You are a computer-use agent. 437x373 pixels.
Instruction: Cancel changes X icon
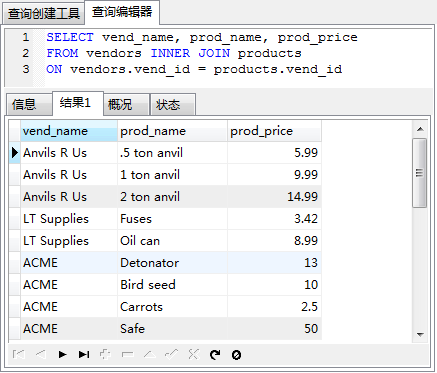[x=193, y=354]
